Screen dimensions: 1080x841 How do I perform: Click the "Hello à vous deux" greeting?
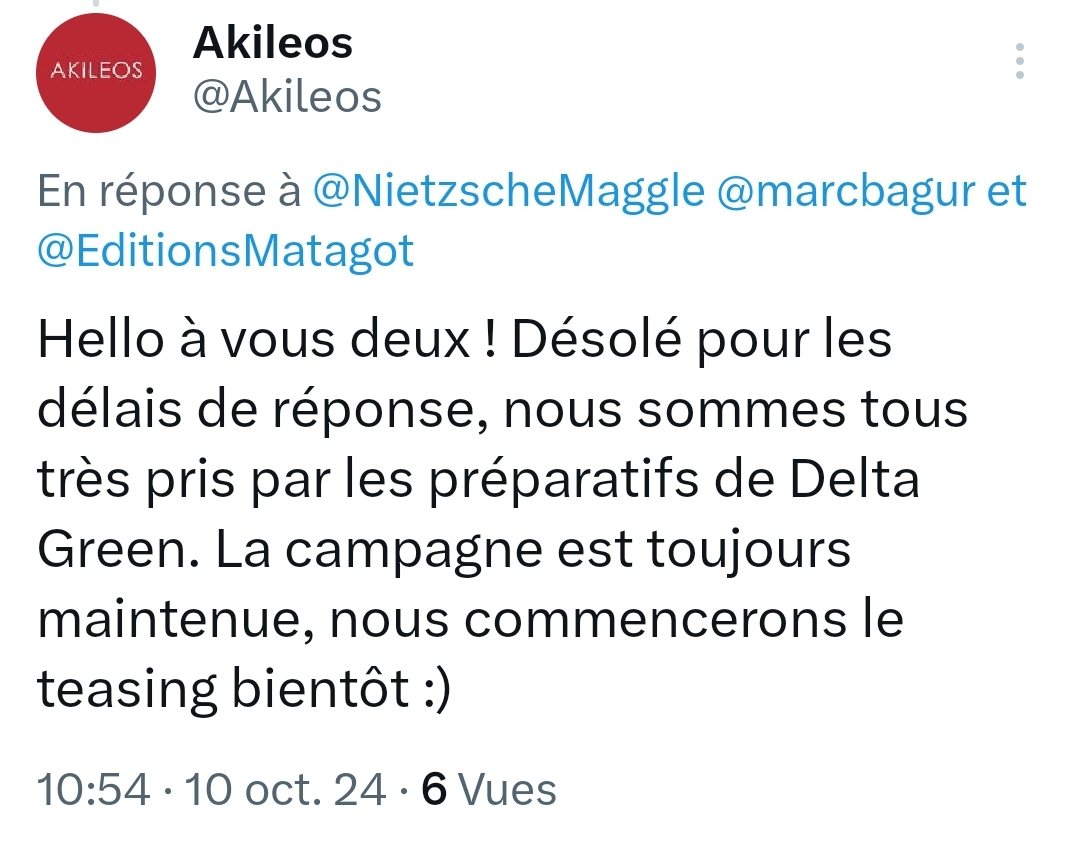point(254,341)
